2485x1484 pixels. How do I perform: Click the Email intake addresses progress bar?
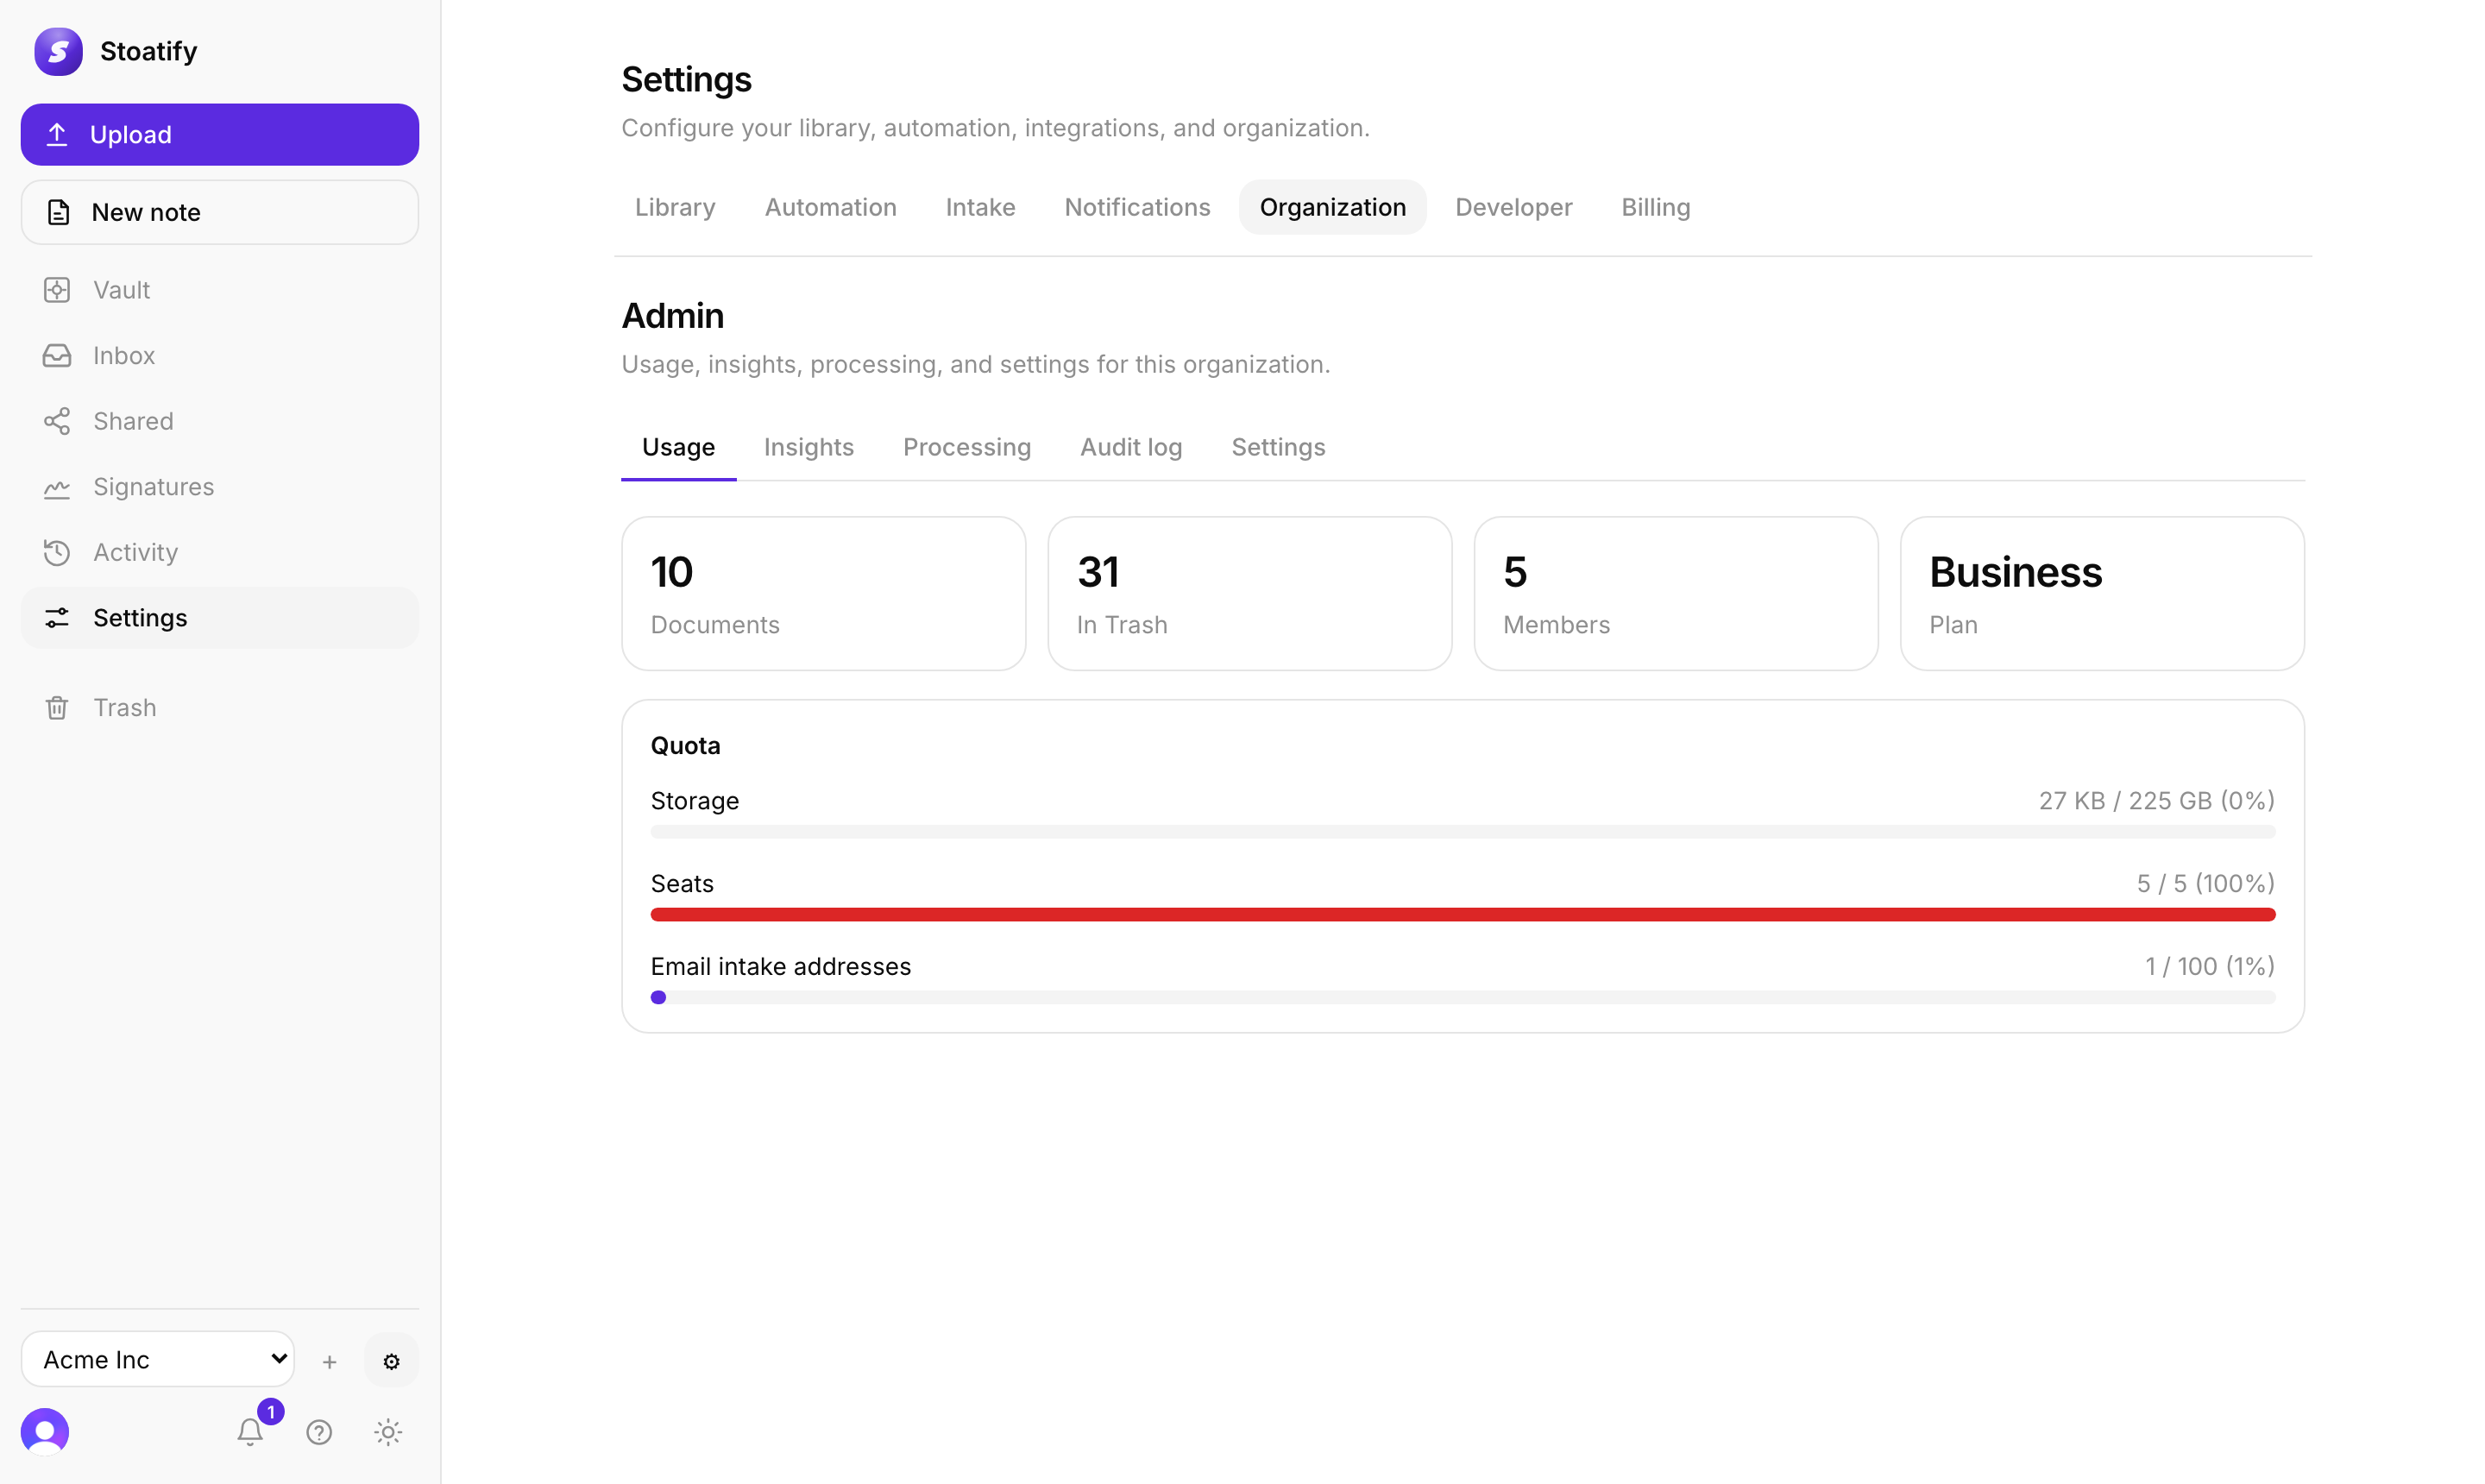1462,998
